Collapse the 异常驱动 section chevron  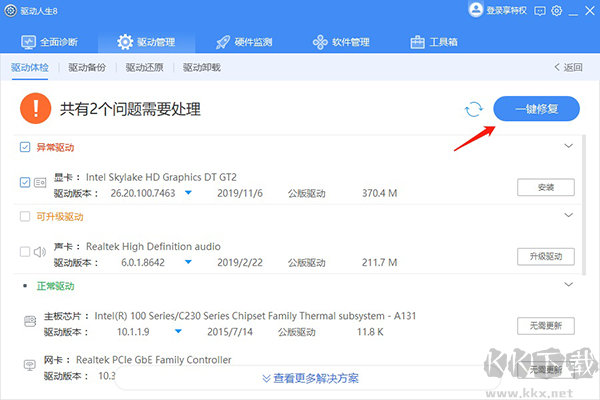pyautogui.click(x=569, y=146)
